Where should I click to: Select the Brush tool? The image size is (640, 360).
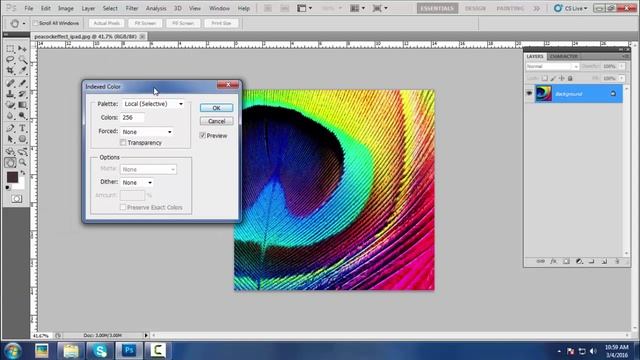[22, 83]
